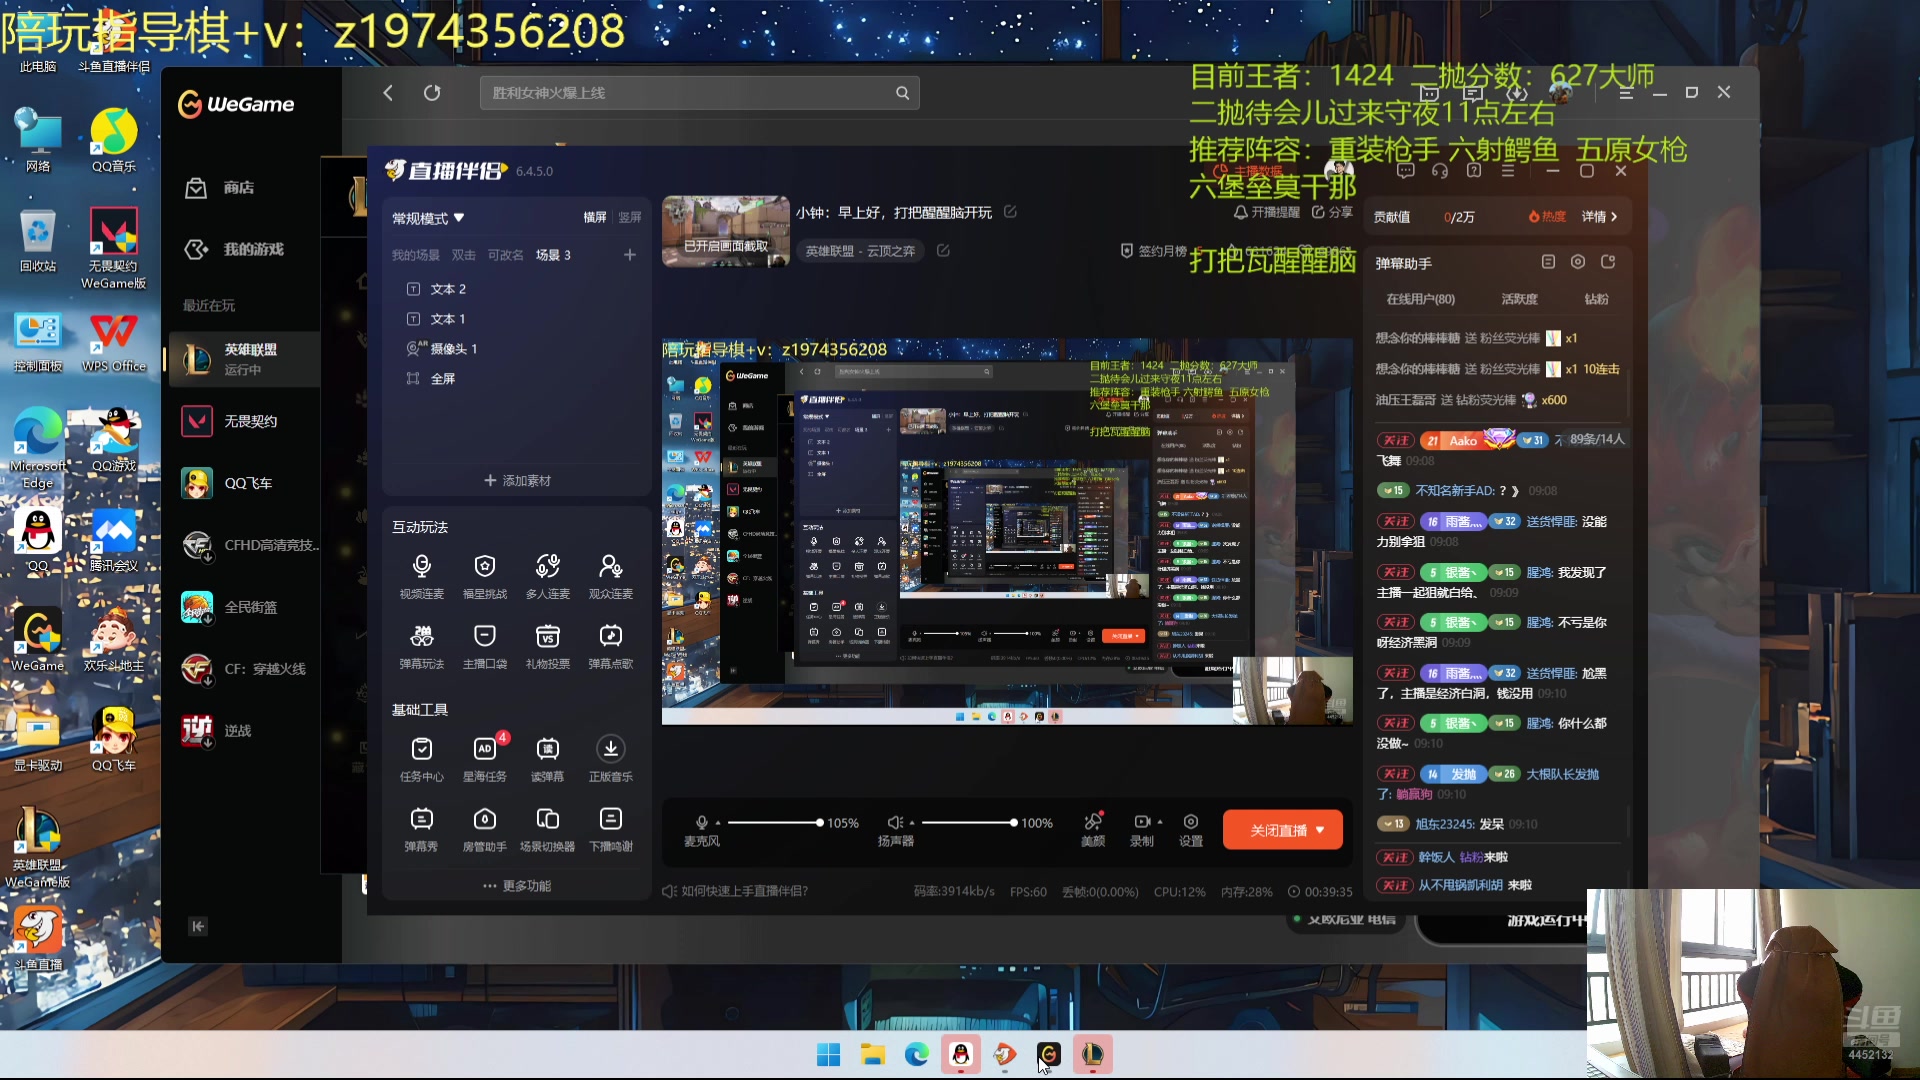Open 正版音乐 download music icon

point(611,759)
